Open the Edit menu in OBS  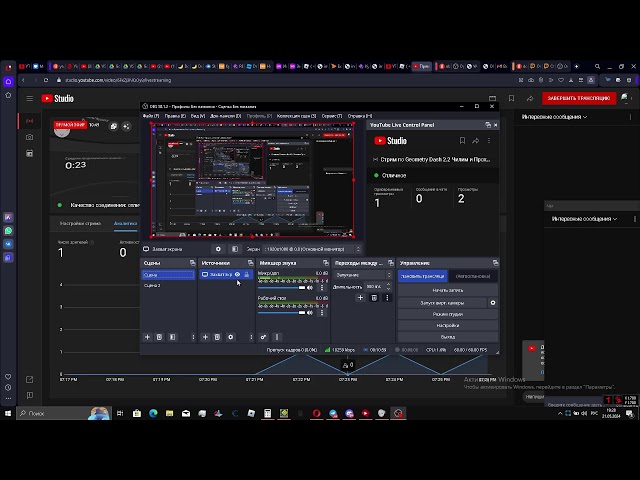175,116
